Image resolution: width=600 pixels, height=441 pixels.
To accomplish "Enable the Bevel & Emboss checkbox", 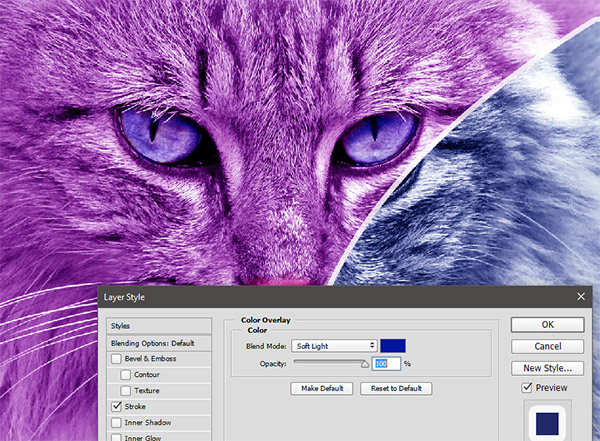I will 117,358.
